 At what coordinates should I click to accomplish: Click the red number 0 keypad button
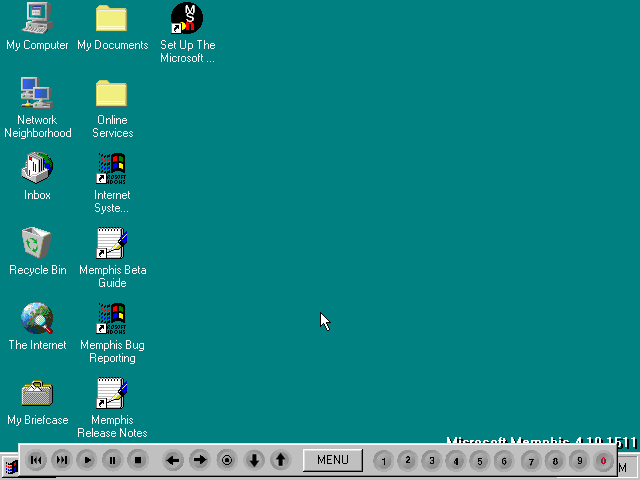tap(603, 461)
